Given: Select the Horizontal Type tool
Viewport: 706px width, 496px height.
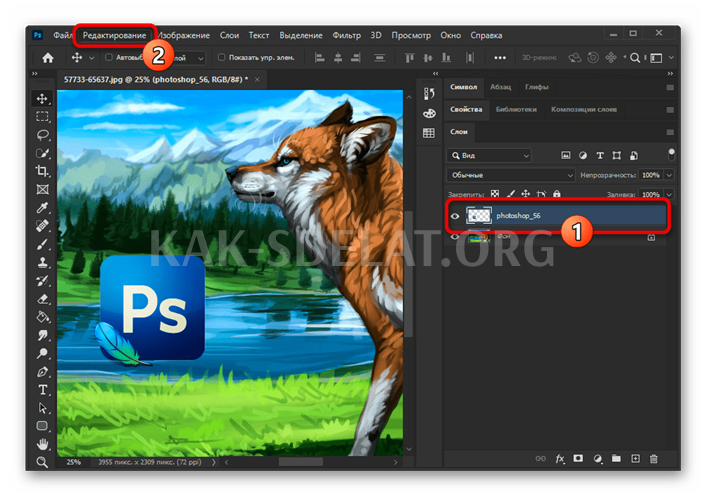Looking at the screenshot, I should 42,390.
